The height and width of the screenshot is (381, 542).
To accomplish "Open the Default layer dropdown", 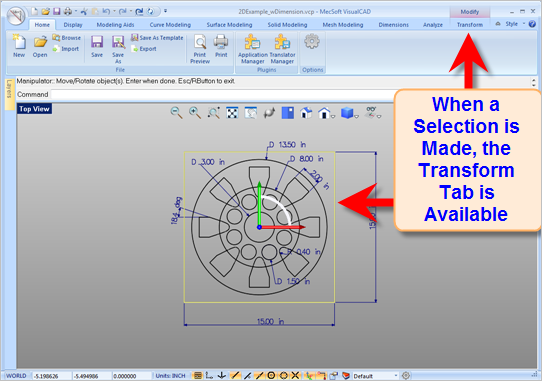I will point(375,376).
